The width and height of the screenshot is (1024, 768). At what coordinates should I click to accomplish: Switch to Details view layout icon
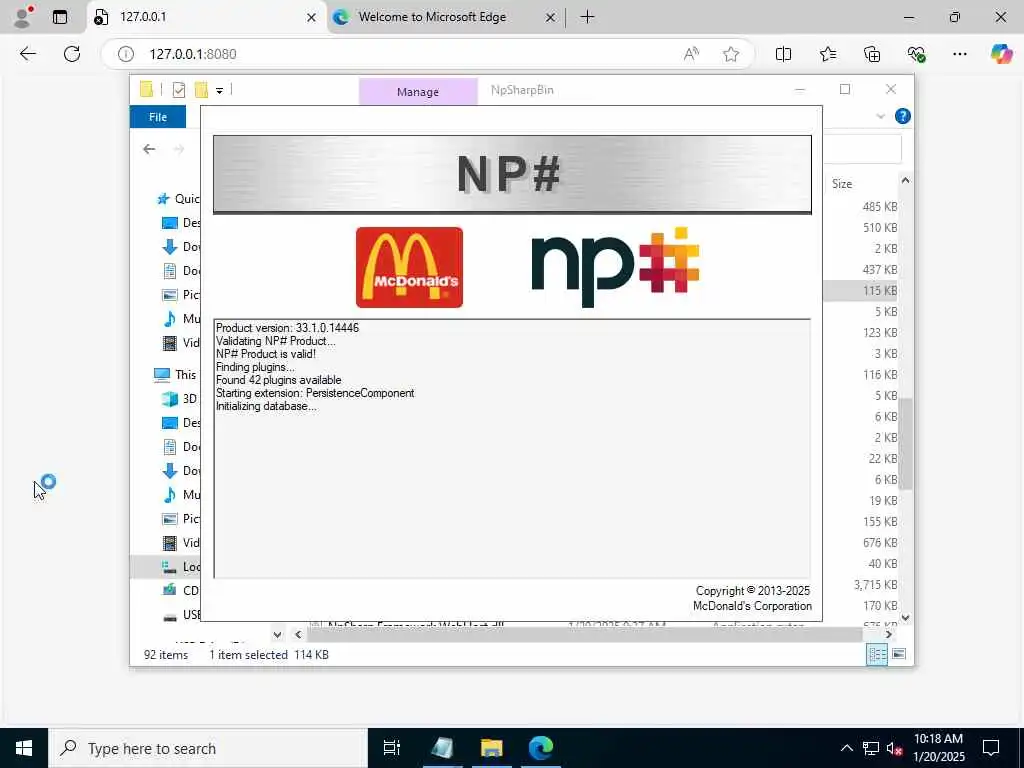point(876,654)
